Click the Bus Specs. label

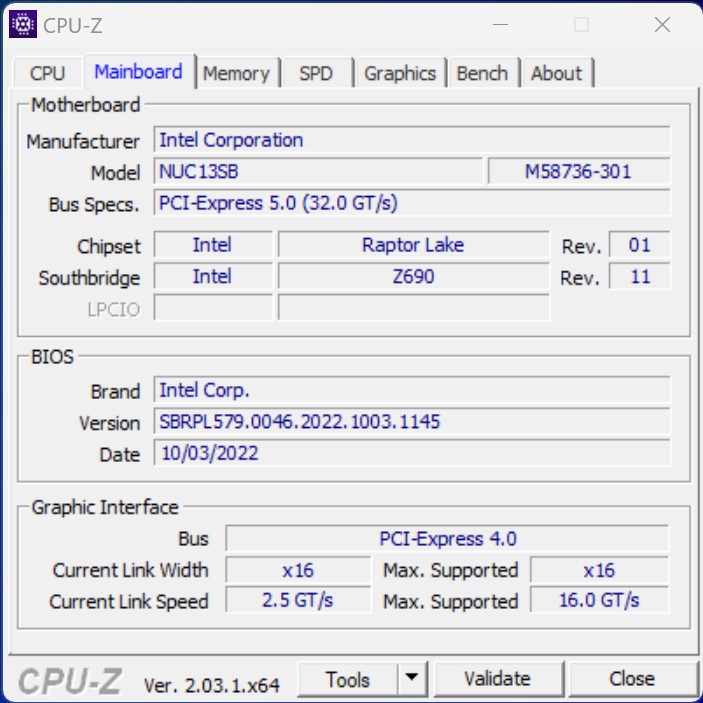point(94,205)
